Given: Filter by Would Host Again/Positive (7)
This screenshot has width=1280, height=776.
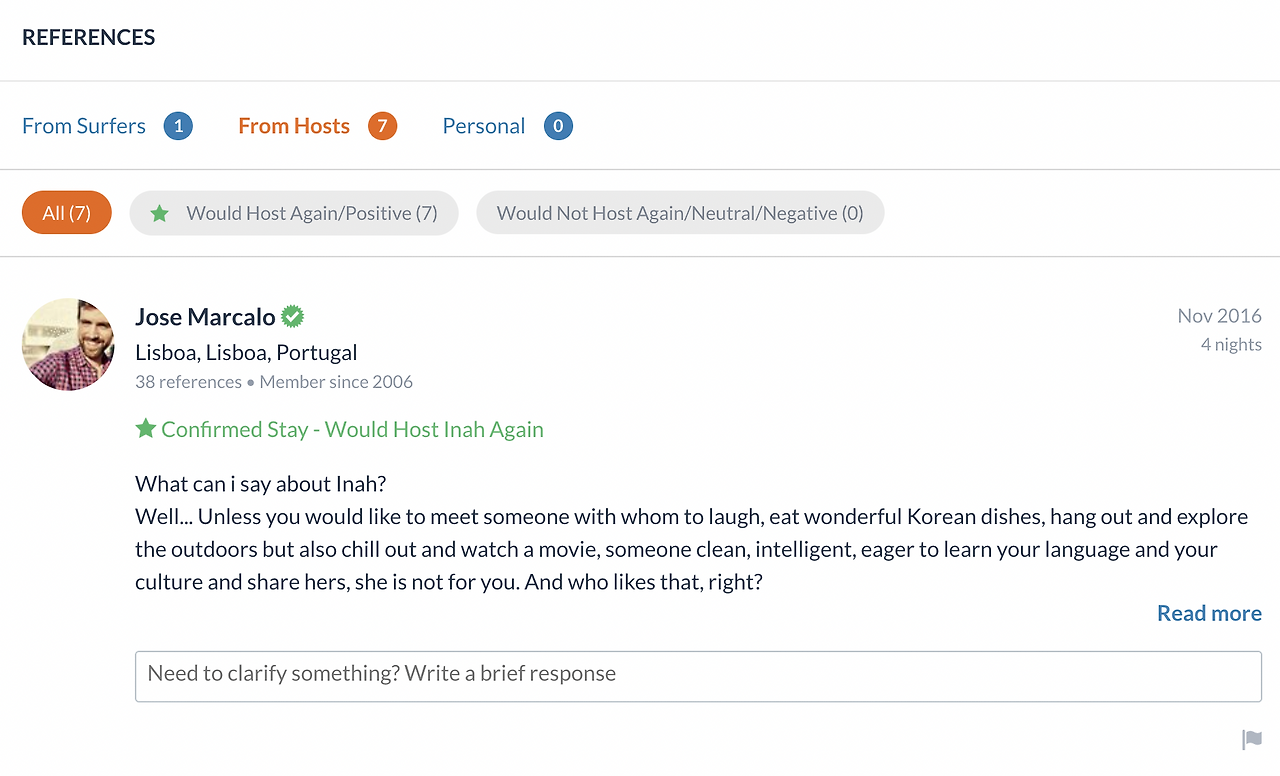Looking at the screenshot, I should (311, 213).
